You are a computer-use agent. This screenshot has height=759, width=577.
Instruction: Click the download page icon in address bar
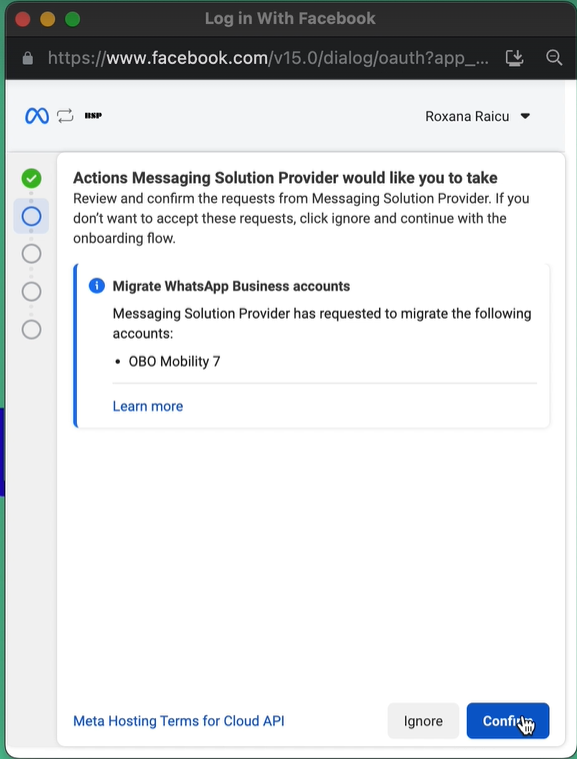[x=514, y=58]
